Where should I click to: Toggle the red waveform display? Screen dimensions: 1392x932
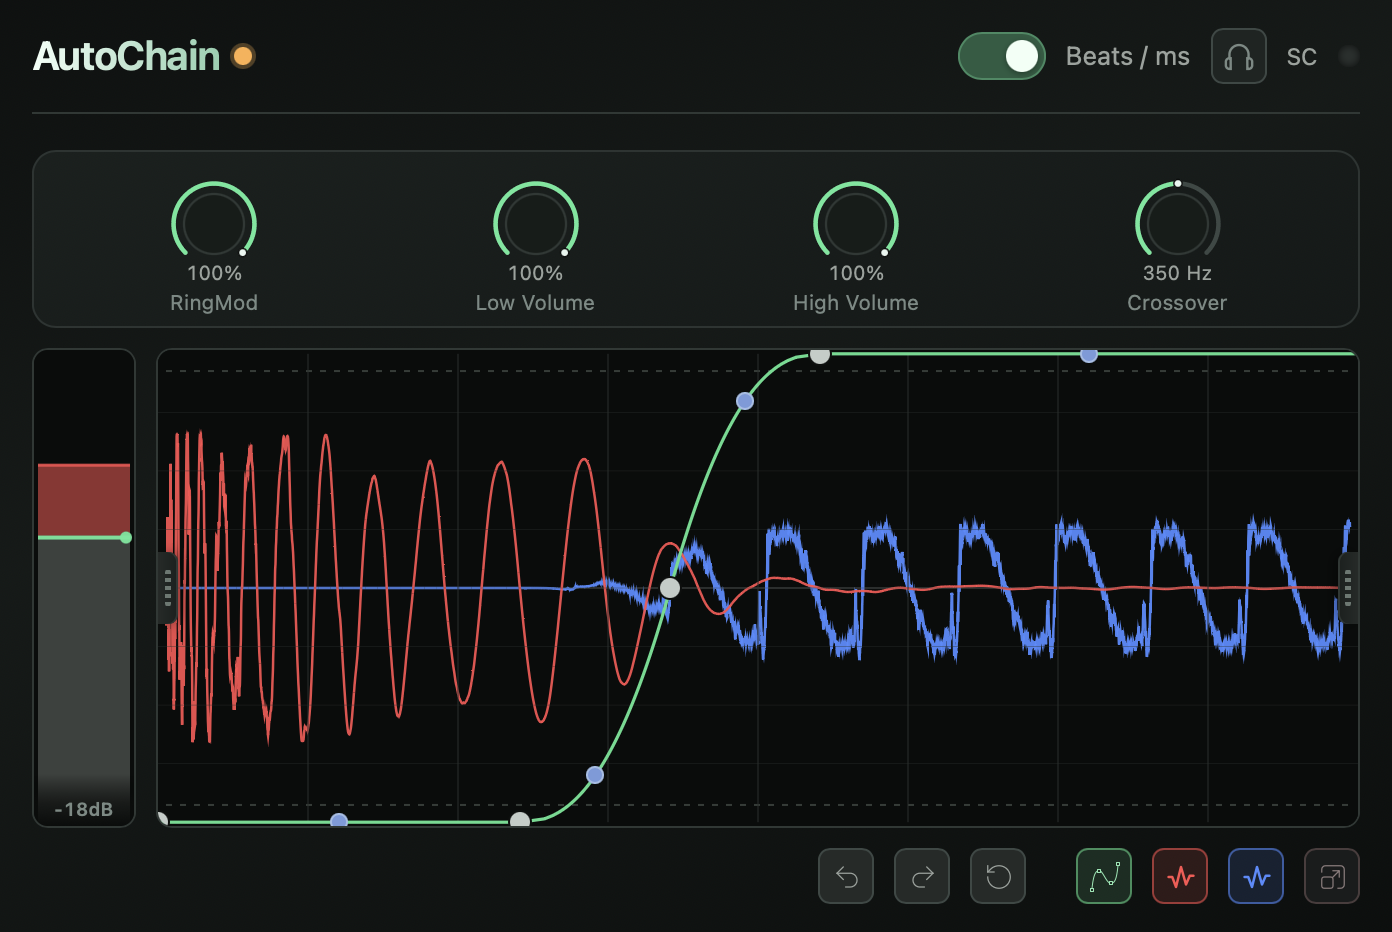[x=1180, y=877]
